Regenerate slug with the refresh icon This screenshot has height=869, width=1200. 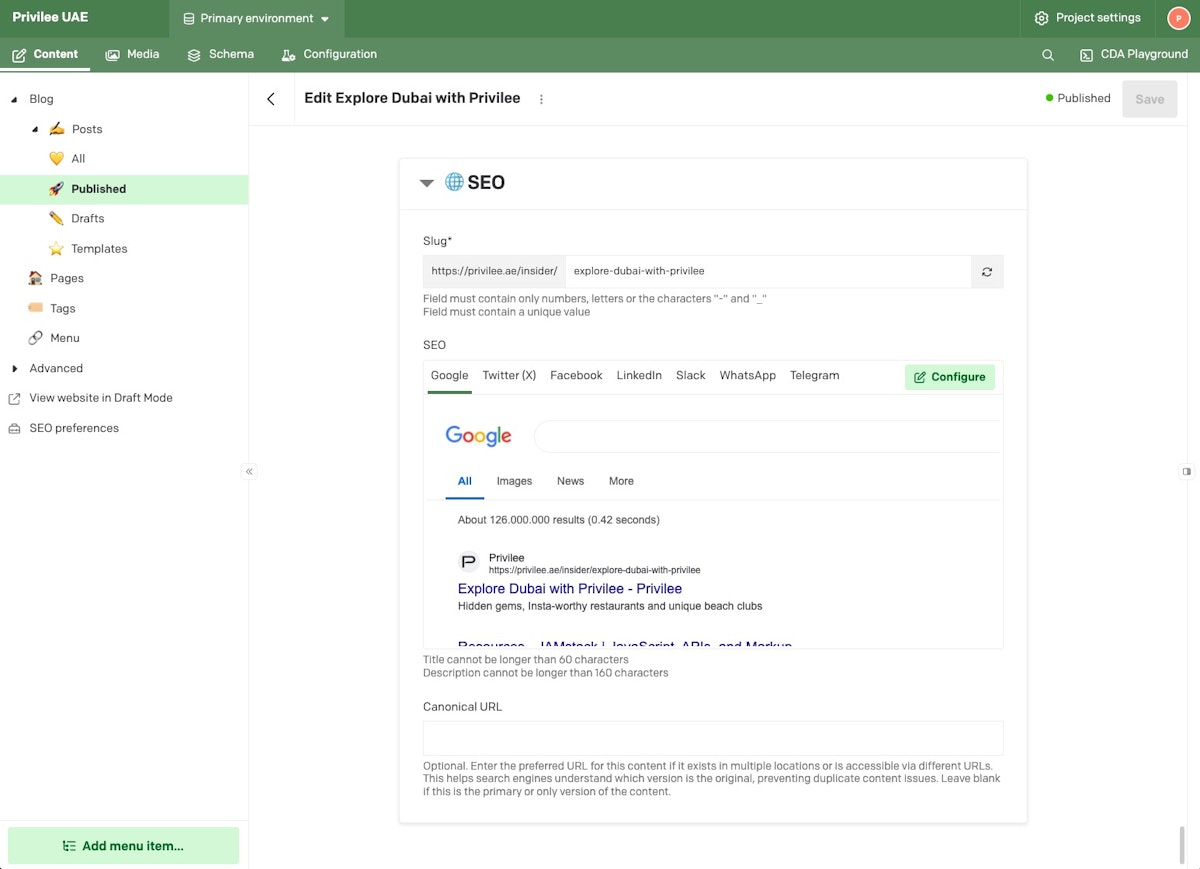[987, 271]
